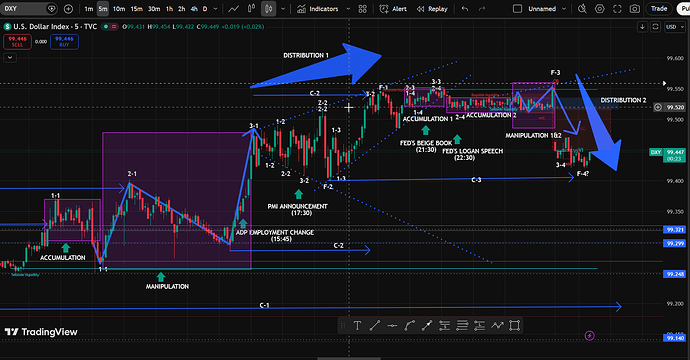The height and width of the screenshot is (360, 690).
Task: Click the U.S. Dollar Index symbol title
Action: tap(55, 27)
